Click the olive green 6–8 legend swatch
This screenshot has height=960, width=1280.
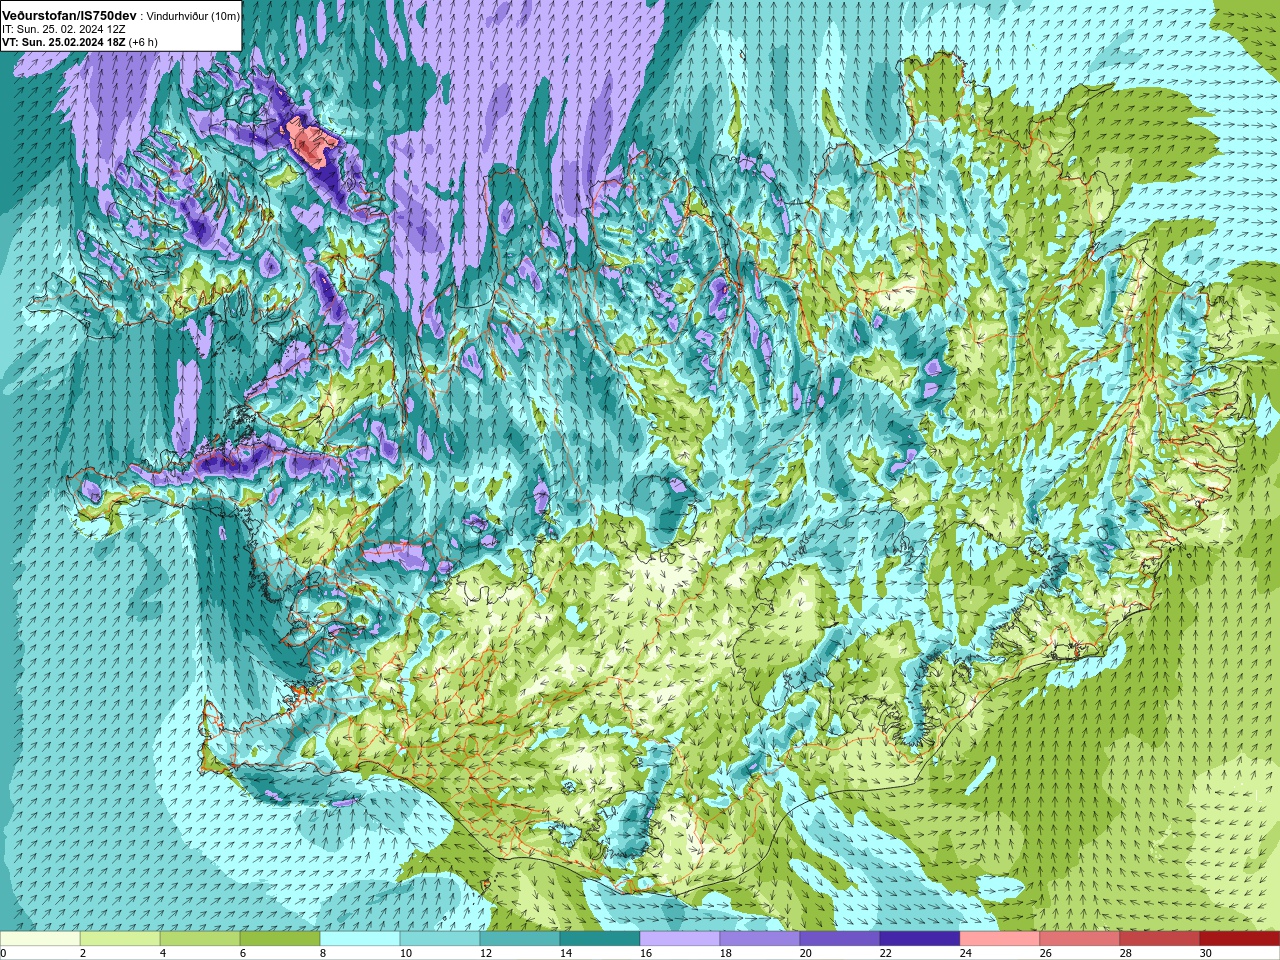point(280,939)
